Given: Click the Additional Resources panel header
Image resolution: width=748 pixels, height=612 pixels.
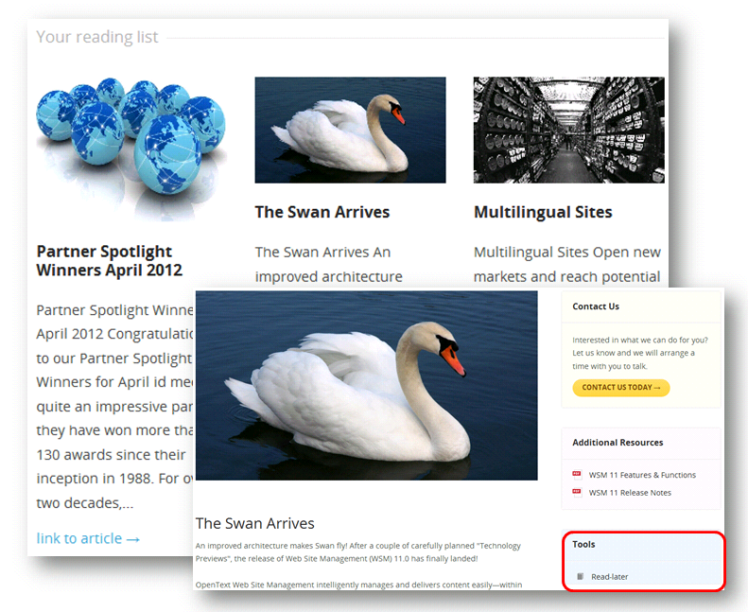Looking at the screenshot, I should pos(617,442).
